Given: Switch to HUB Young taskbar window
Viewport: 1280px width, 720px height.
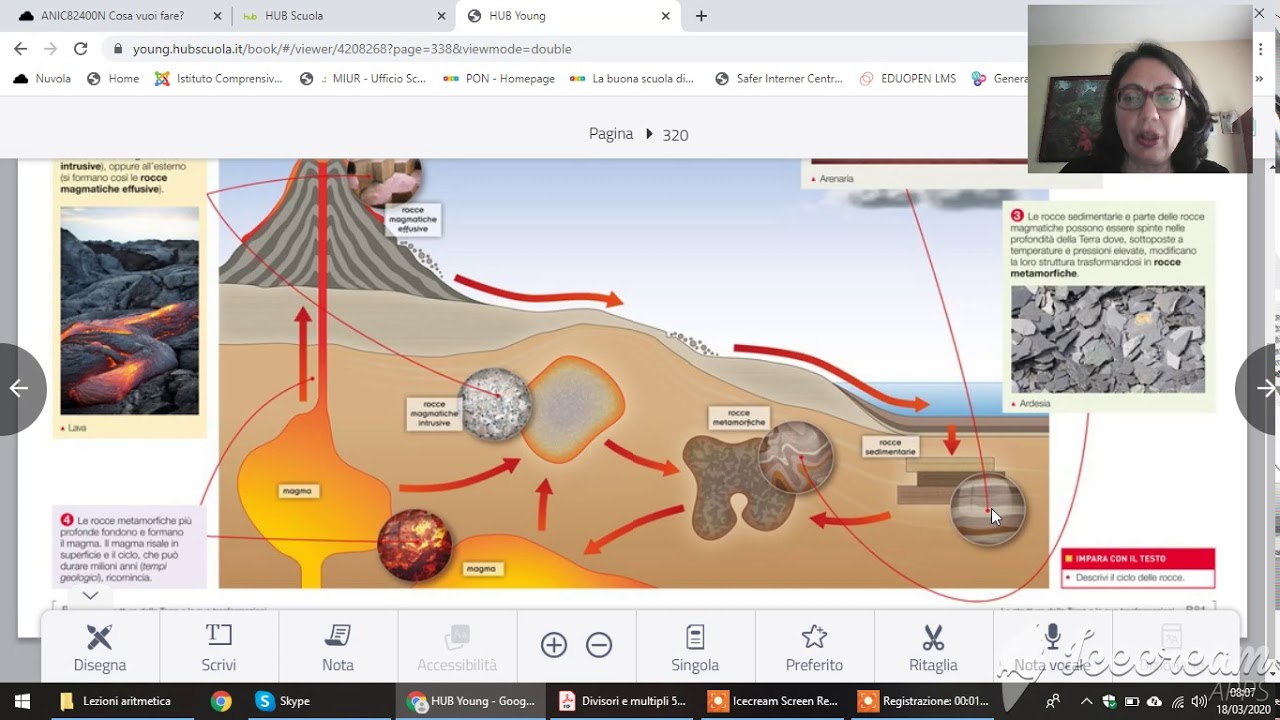Looking at the screenshot, I should [471, 701].
